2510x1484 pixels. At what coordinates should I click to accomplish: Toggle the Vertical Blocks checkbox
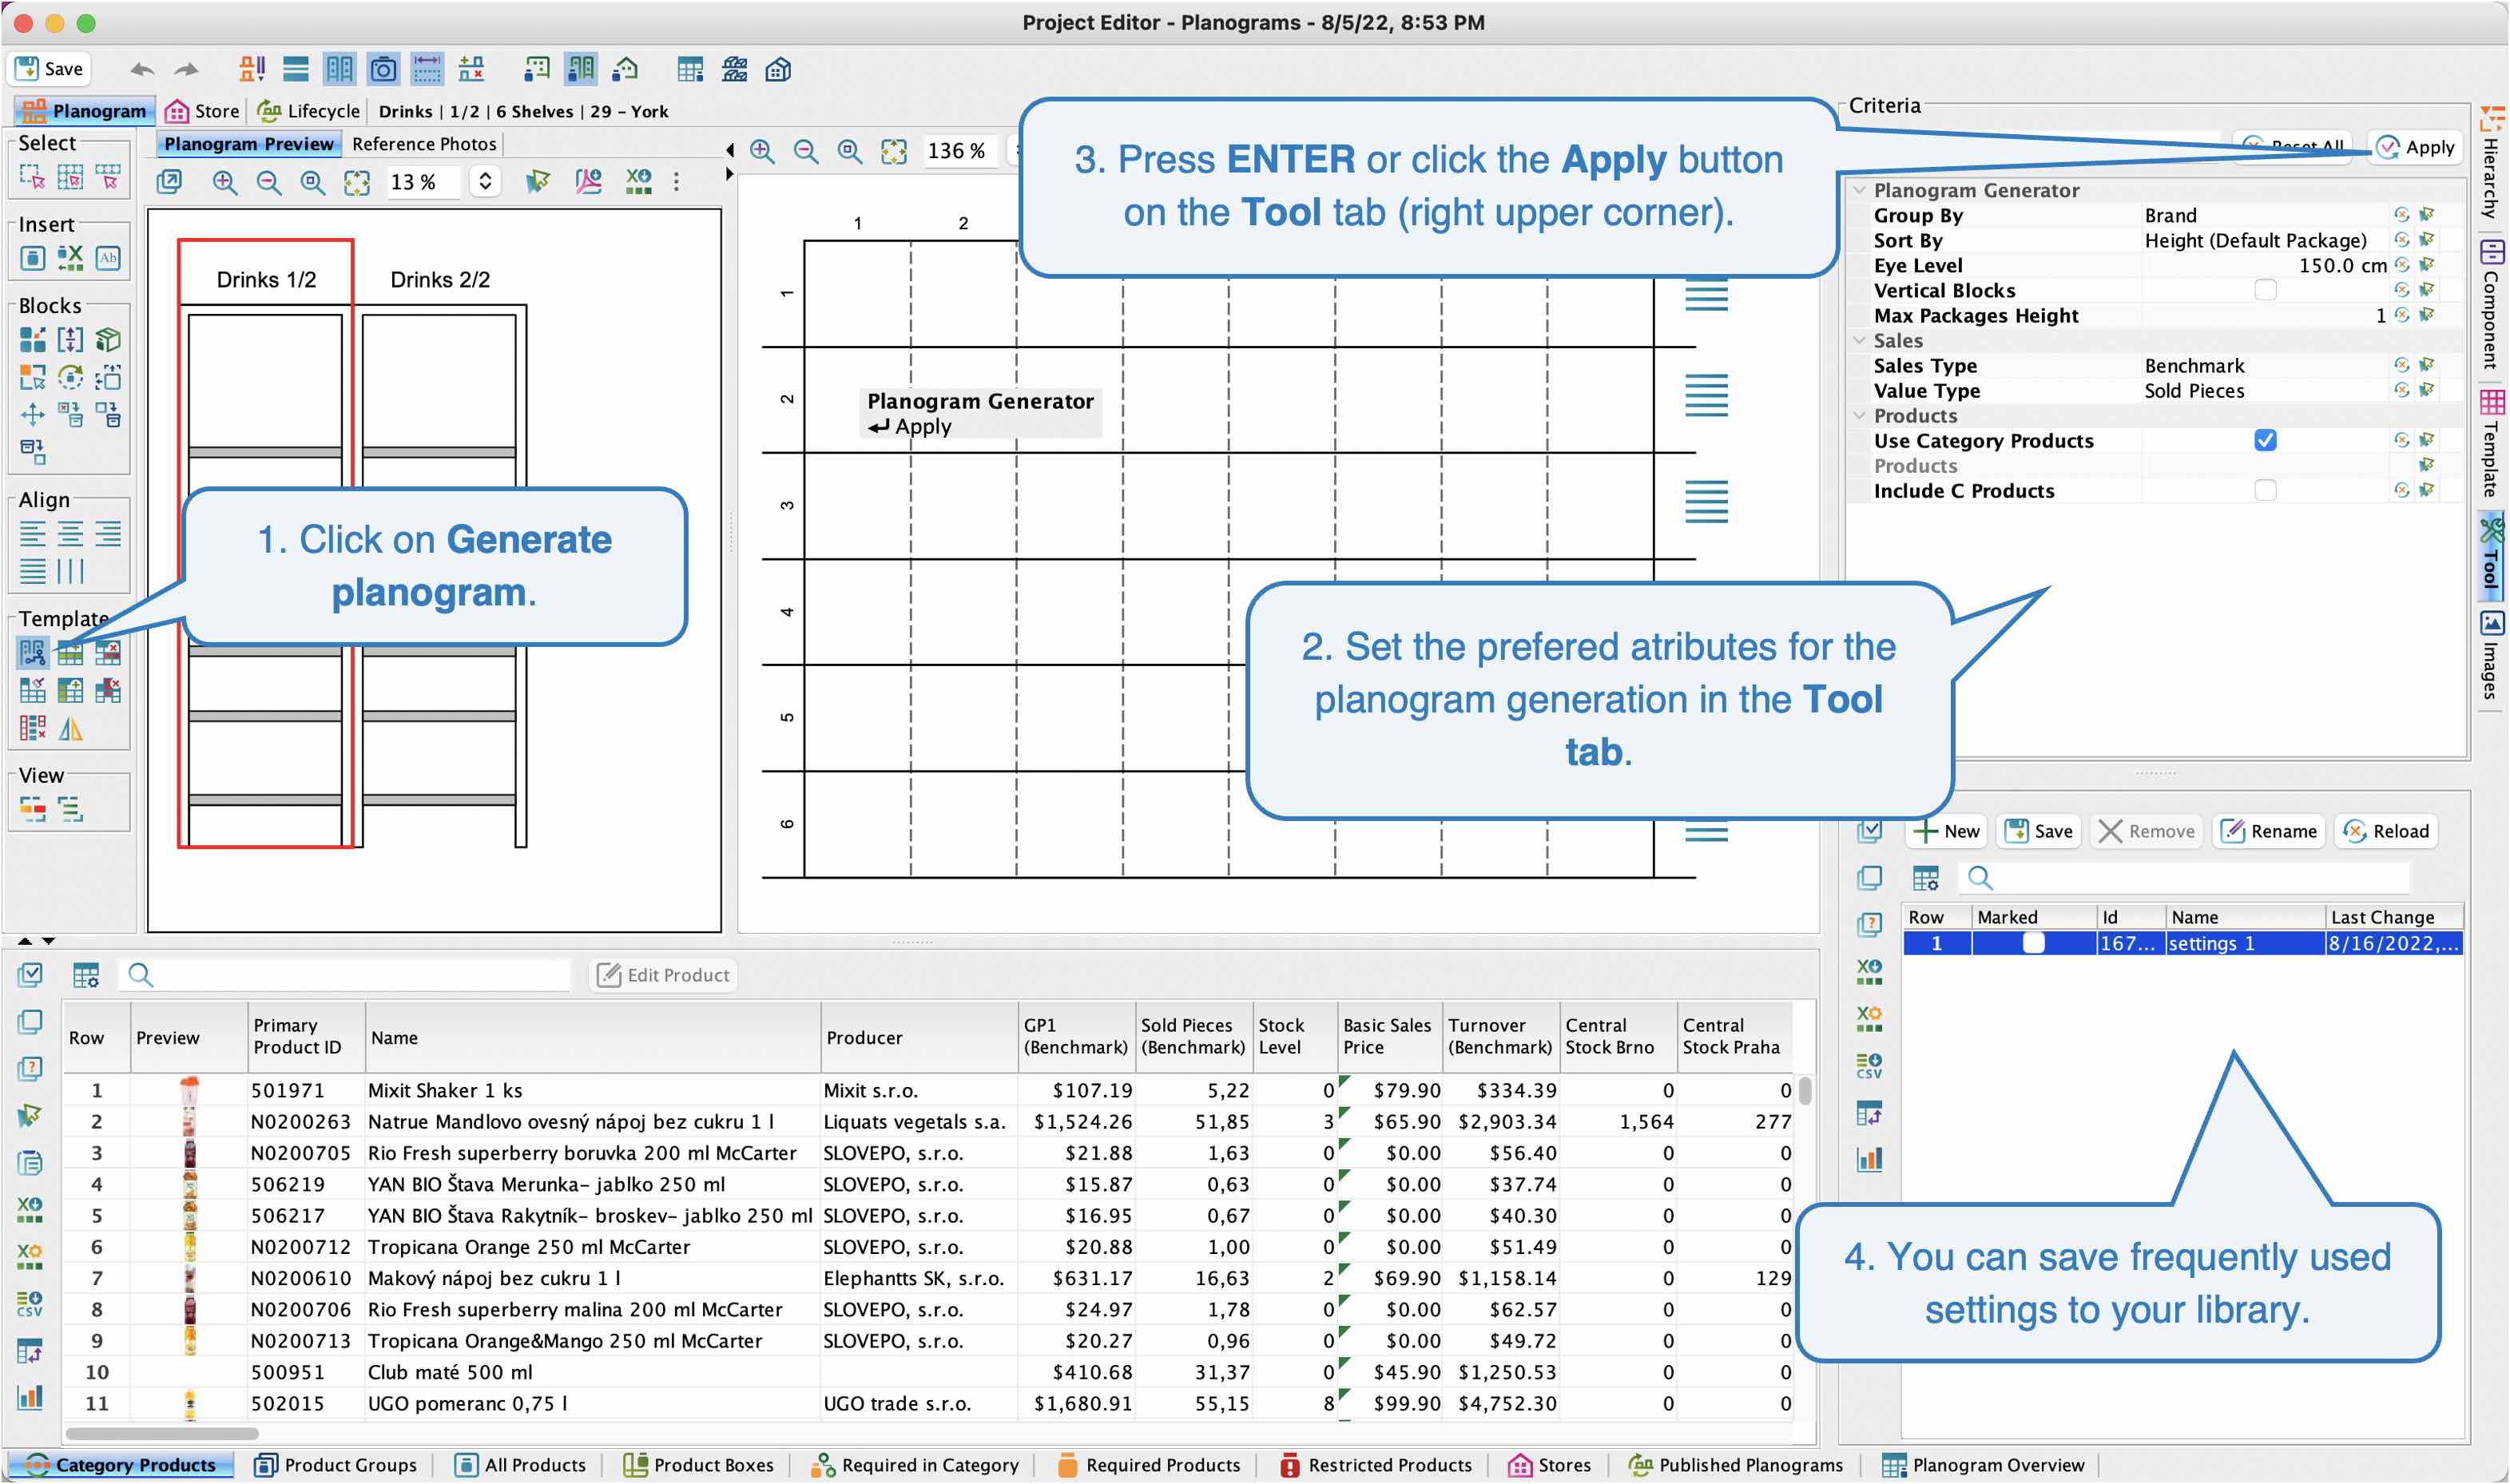tap(2266, 290)
